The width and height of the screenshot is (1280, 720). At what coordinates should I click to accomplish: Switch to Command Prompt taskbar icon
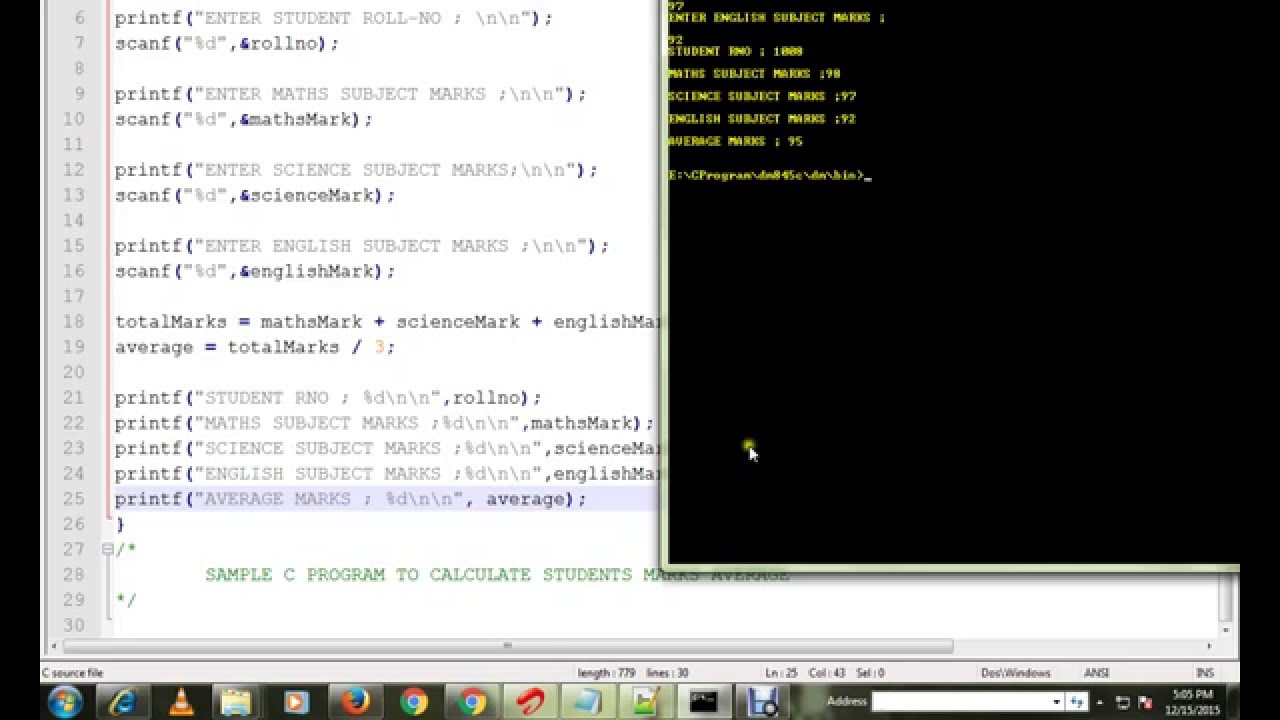point(704,702)
